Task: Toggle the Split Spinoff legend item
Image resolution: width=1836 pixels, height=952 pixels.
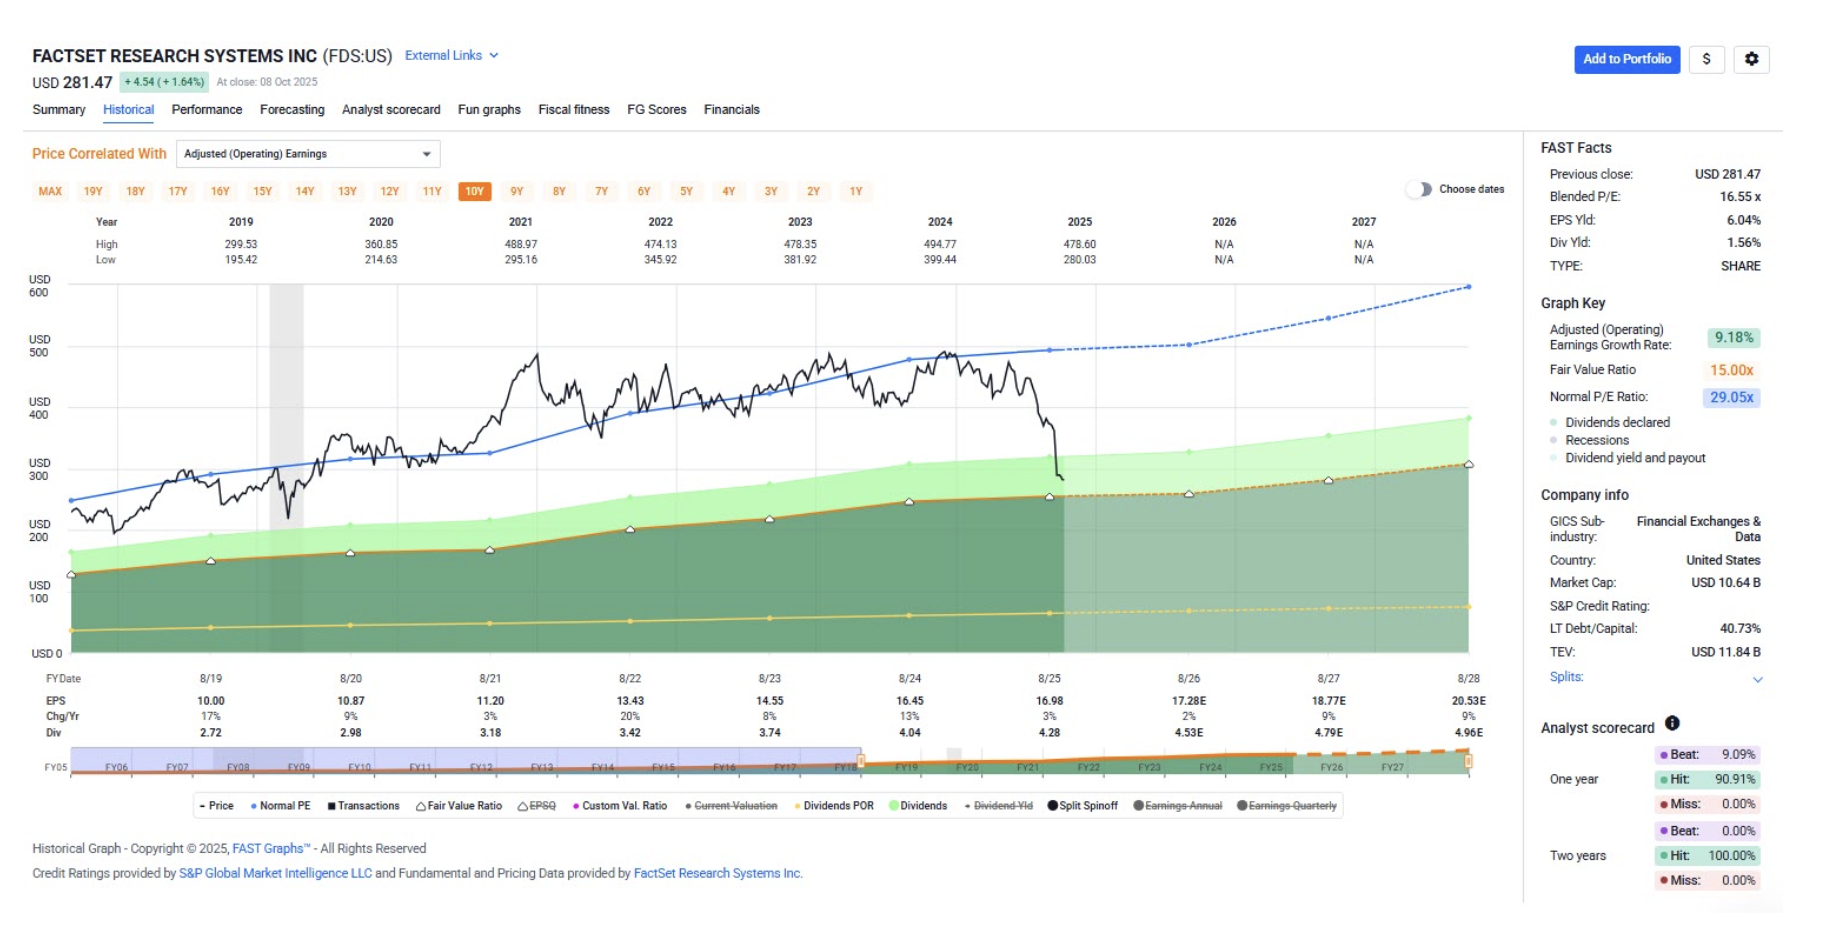Action: click(1083, 806)
